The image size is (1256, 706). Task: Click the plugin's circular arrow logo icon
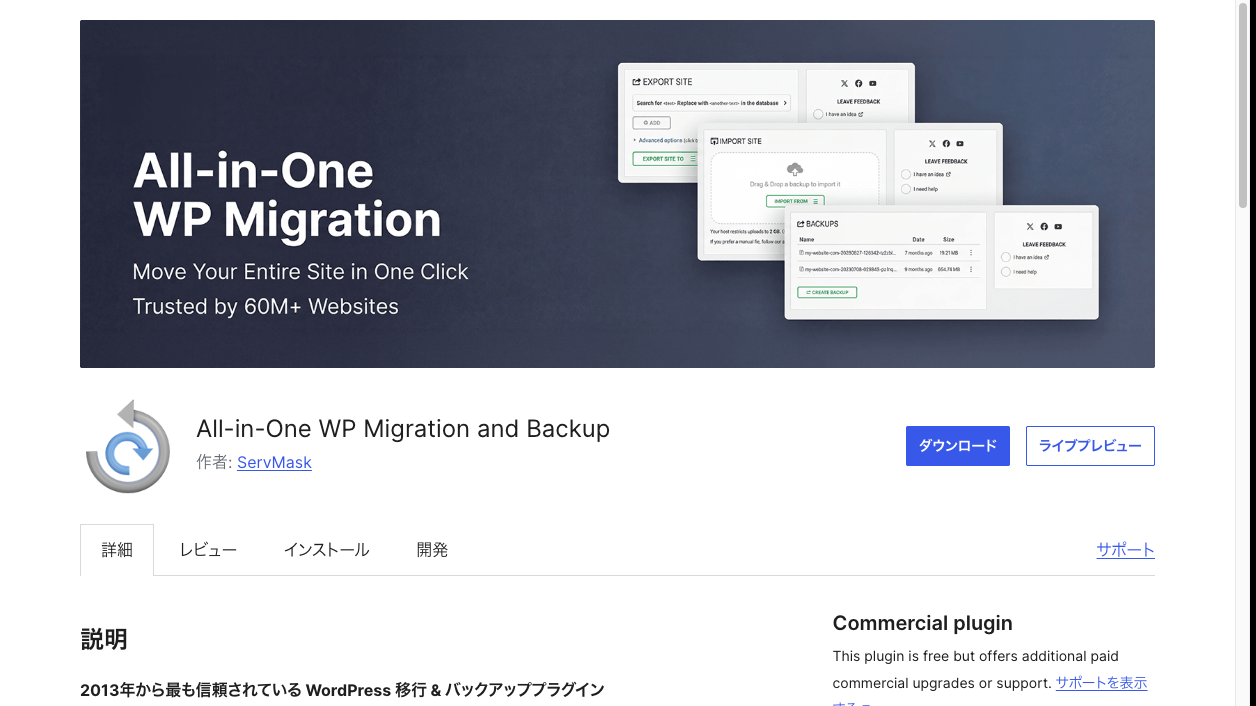[x=128, y=446]
